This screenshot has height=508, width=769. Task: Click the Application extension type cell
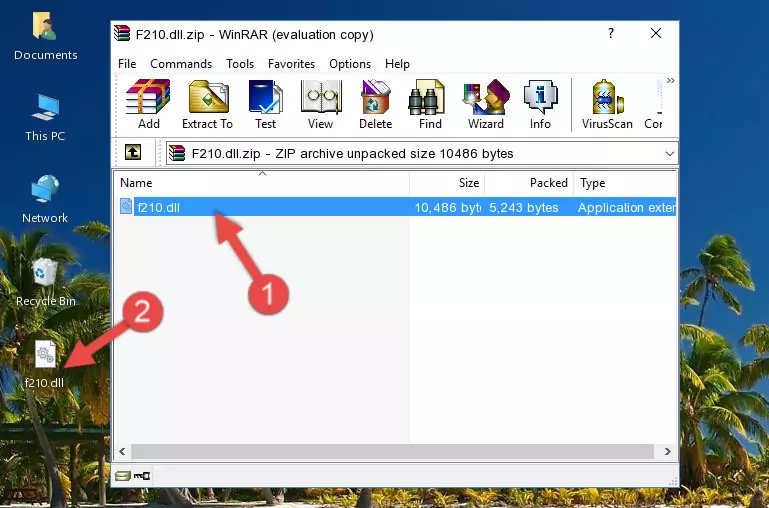(x=626, y=207)
